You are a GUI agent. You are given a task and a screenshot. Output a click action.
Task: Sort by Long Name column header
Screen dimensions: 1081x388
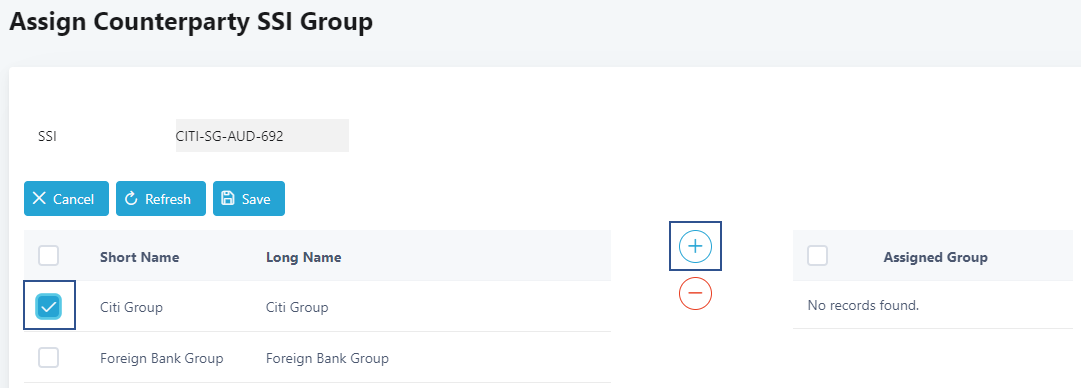pos(303,257)
